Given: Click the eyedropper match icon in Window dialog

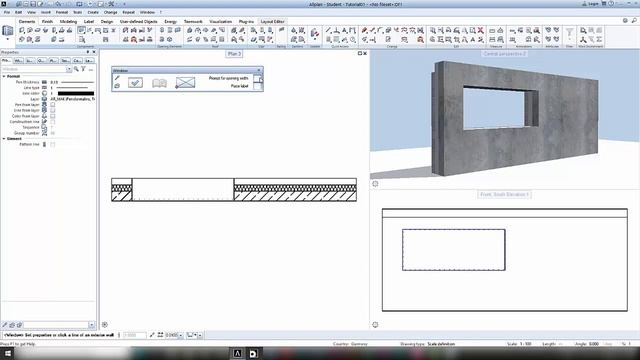Looking at the screenshot, I should [x=117, y=78].
